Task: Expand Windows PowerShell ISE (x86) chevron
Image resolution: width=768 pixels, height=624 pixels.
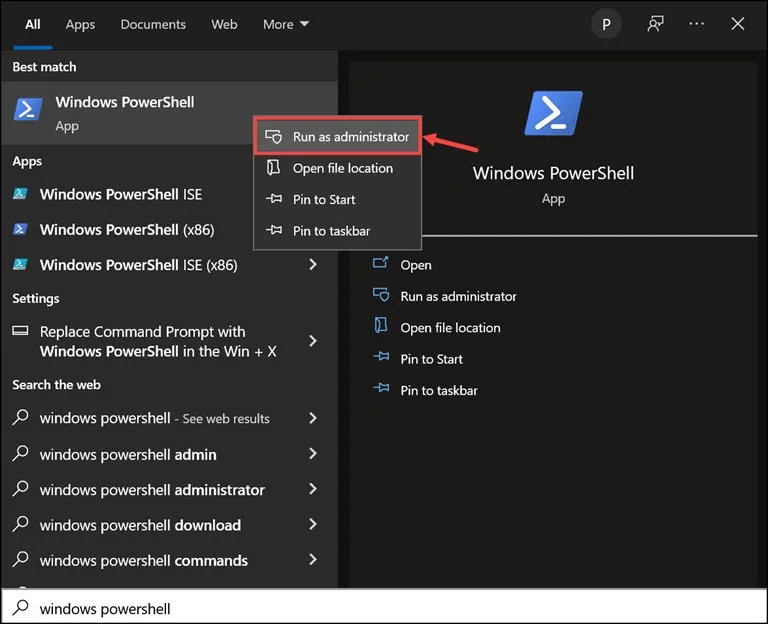Action: coord(313,264)
